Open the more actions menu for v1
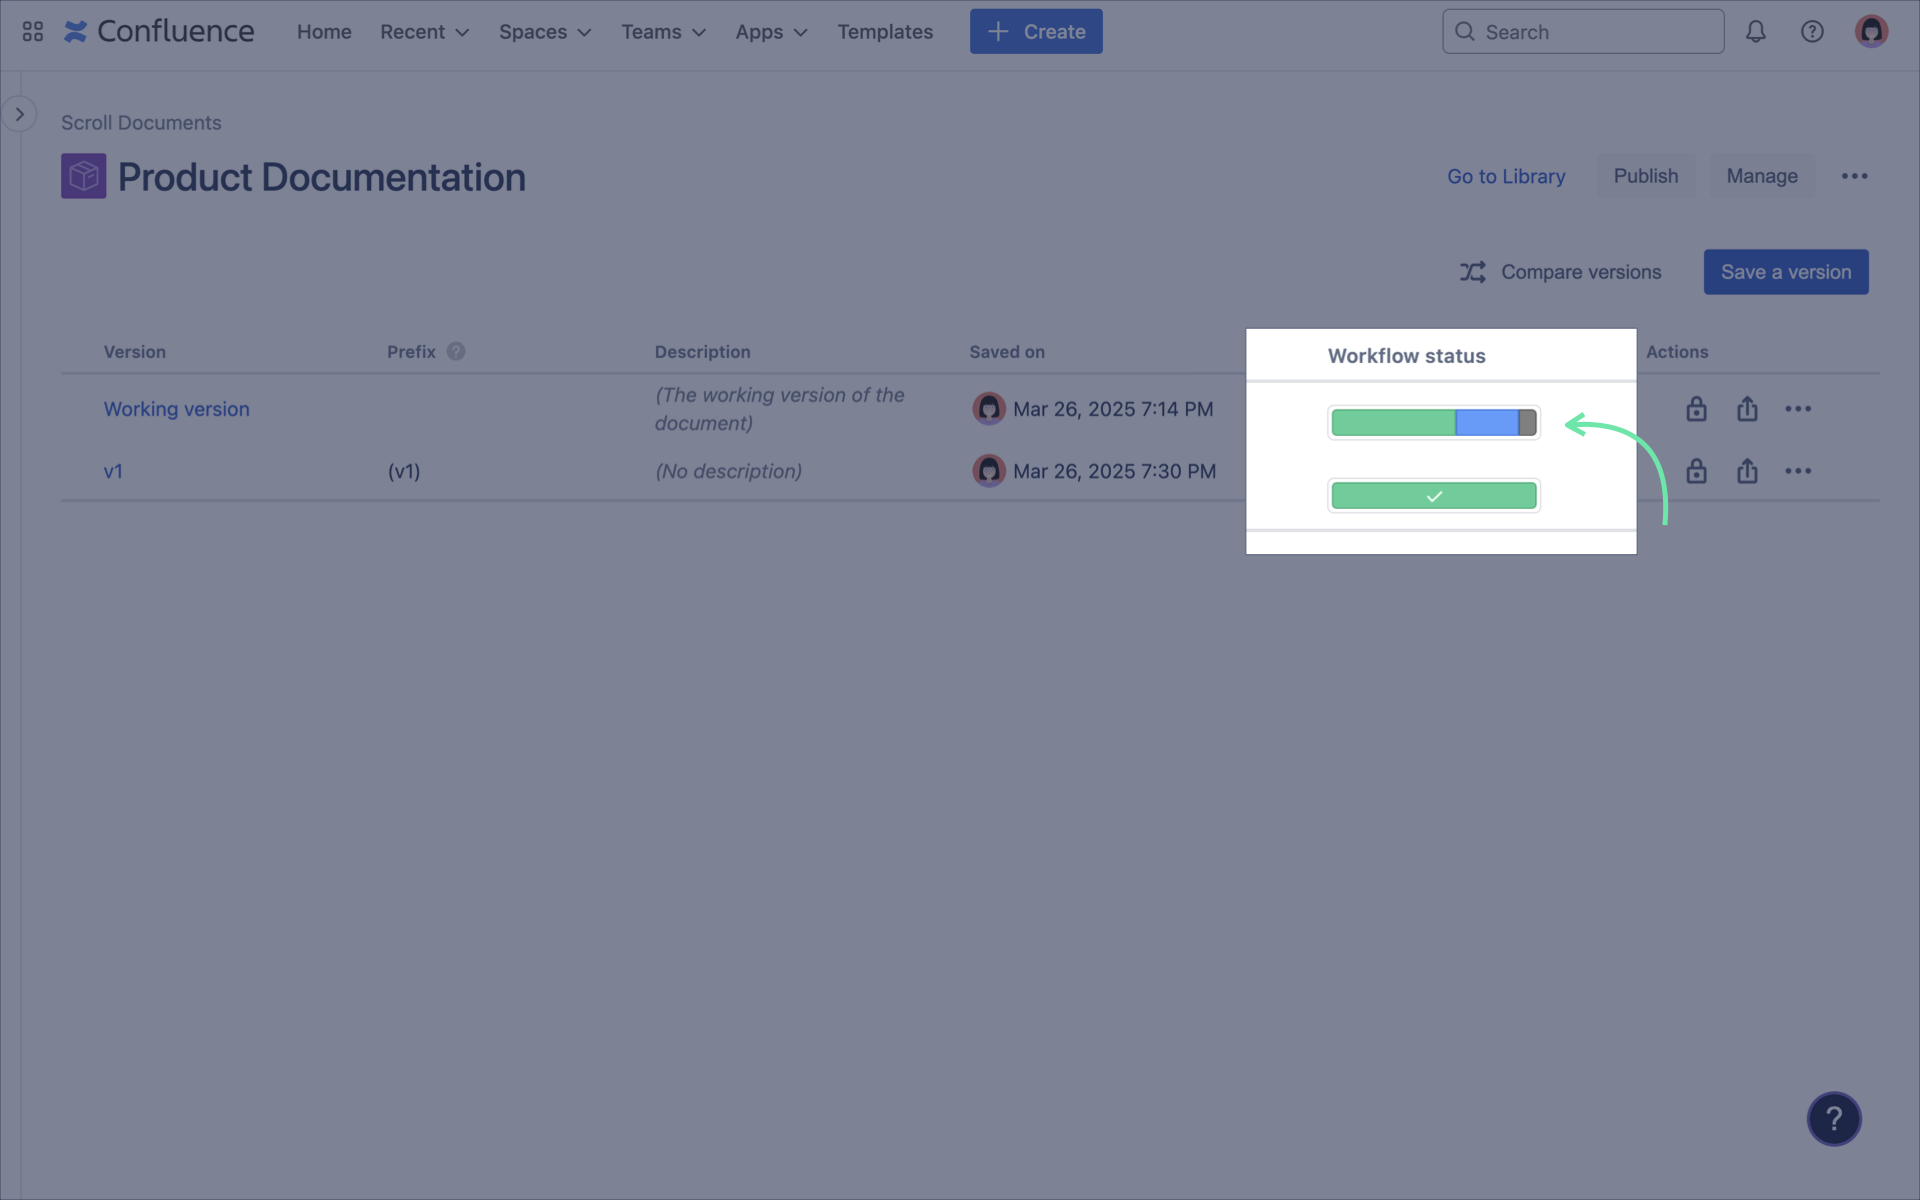This screenshot has width=1920, height=1200. [1799, 471]
